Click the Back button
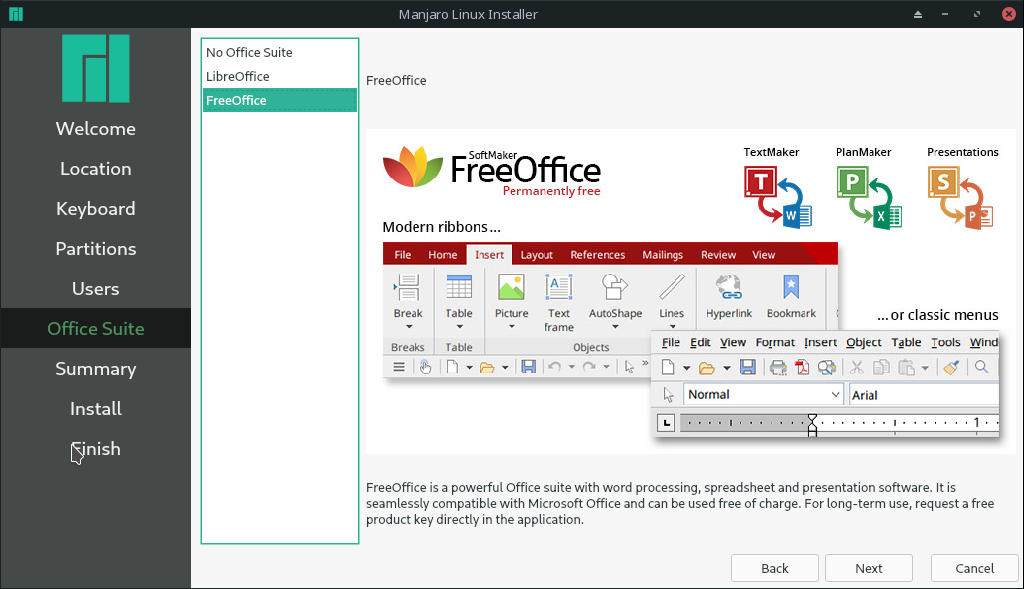1024x589 pixels. point(775,568)
